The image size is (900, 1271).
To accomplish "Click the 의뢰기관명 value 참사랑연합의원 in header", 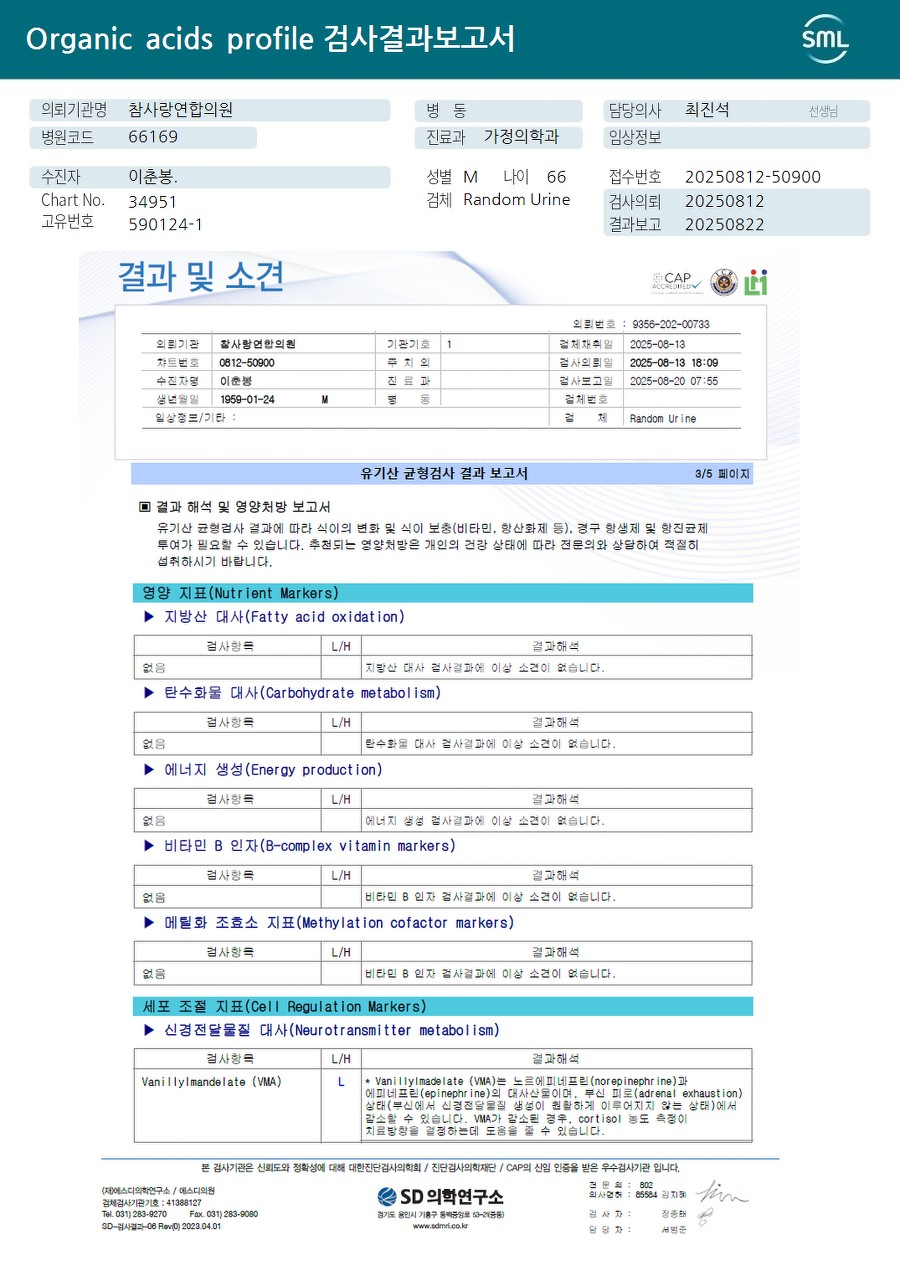I will coord(181,110).
